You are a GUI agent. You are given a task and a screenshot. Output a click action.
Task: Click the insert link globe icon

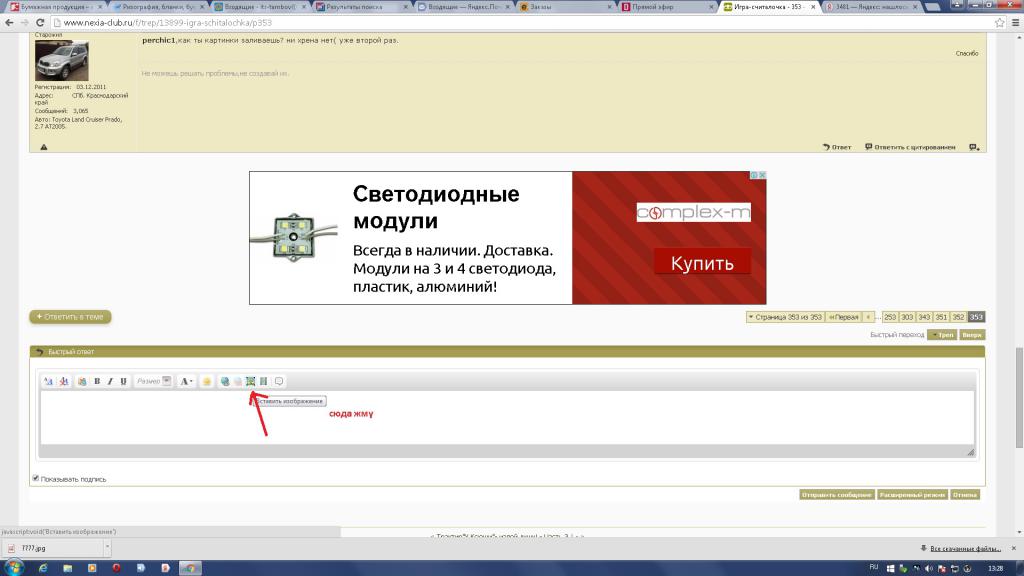click(225, 381)
